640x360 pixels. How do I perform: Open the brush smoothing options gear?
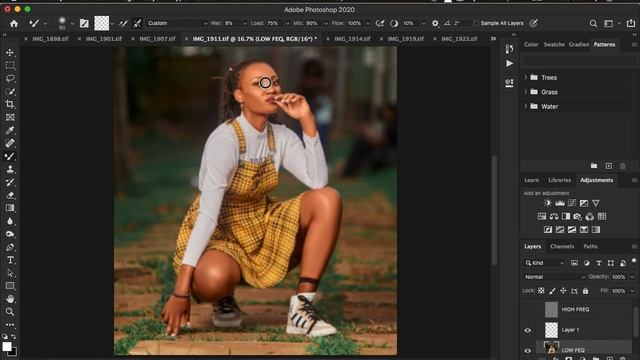[x=435, y=24]
